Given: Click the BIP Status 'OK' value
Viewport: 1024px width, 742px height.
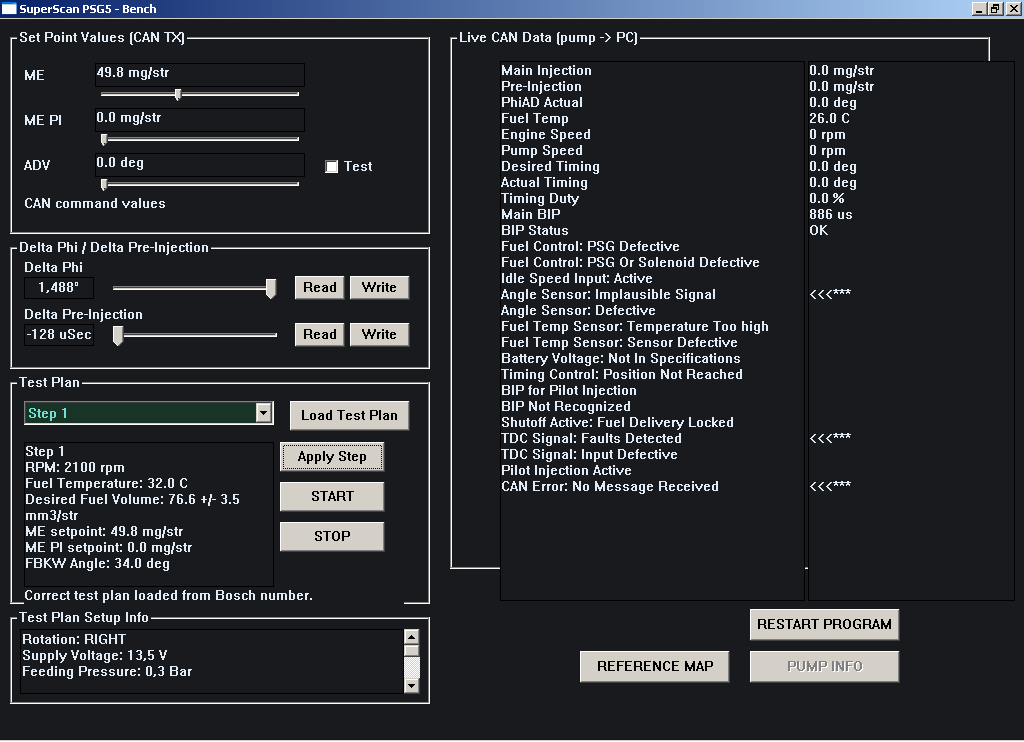Looking at the screenshot, I should 818,231.
